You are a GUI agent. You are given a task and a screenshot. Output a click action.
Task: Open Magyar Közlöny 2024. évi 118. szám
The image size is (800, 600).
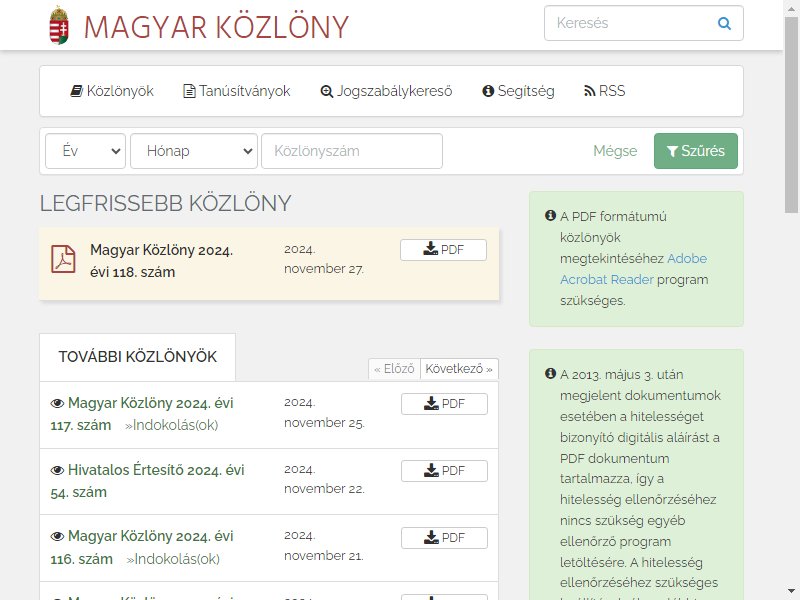coord(162,261)
